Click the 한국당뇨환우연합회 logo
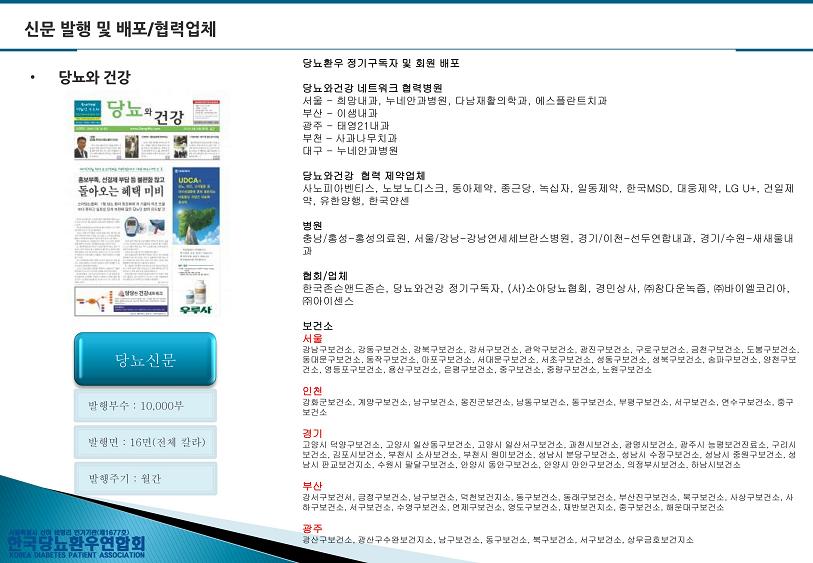Viewport: 813px width, 563px height. pyautogui.click(x=77, y=544)
